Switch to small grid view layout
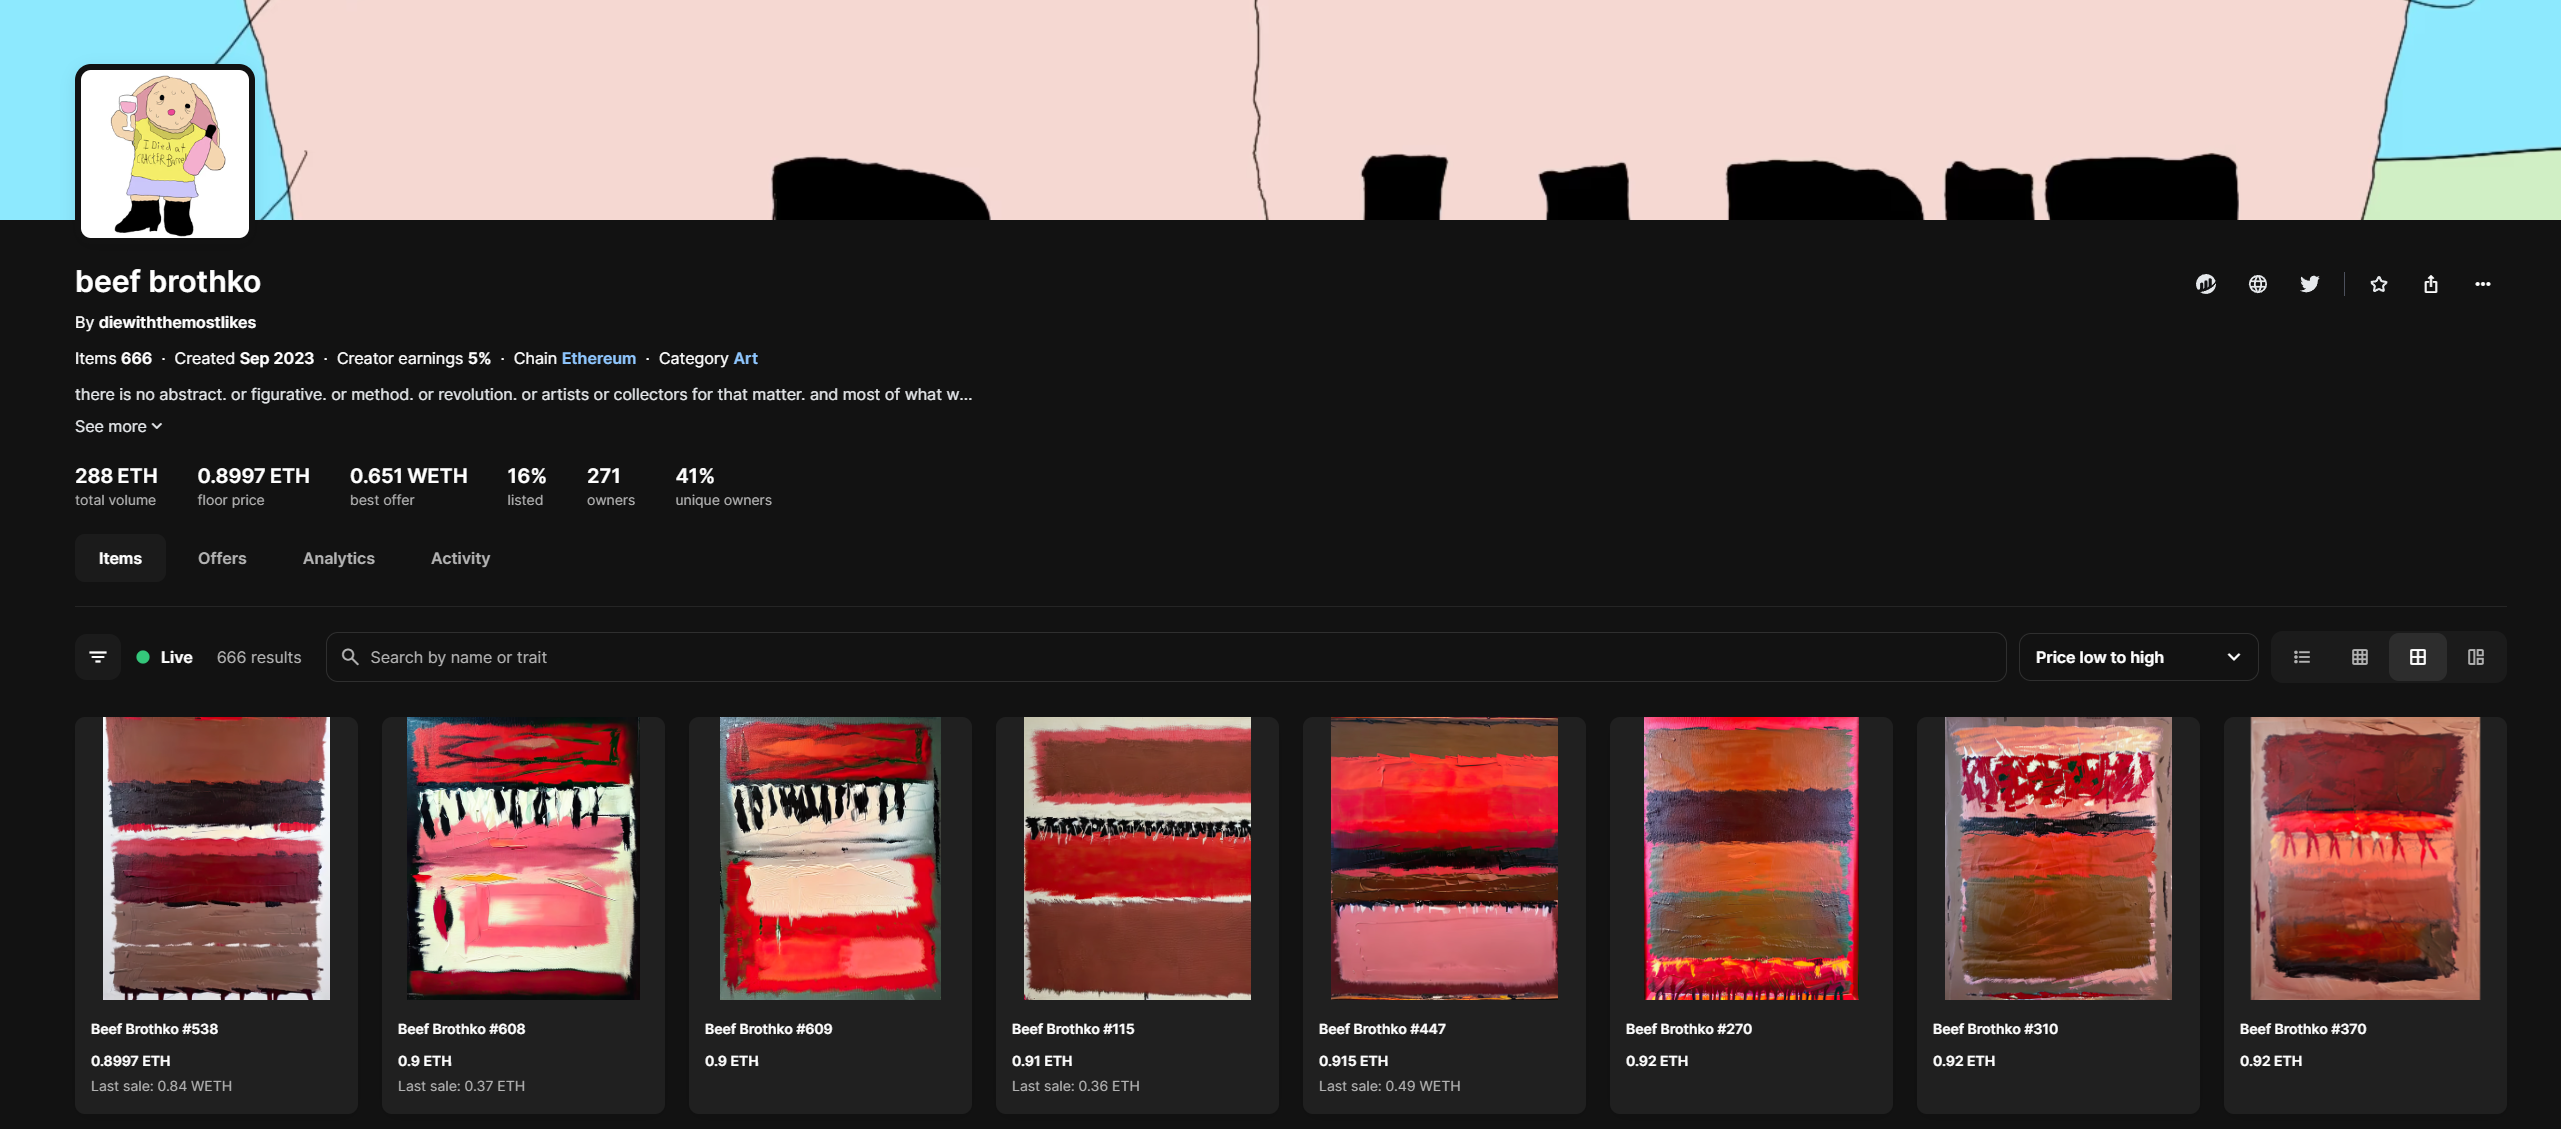 [x=2359, y=657]
